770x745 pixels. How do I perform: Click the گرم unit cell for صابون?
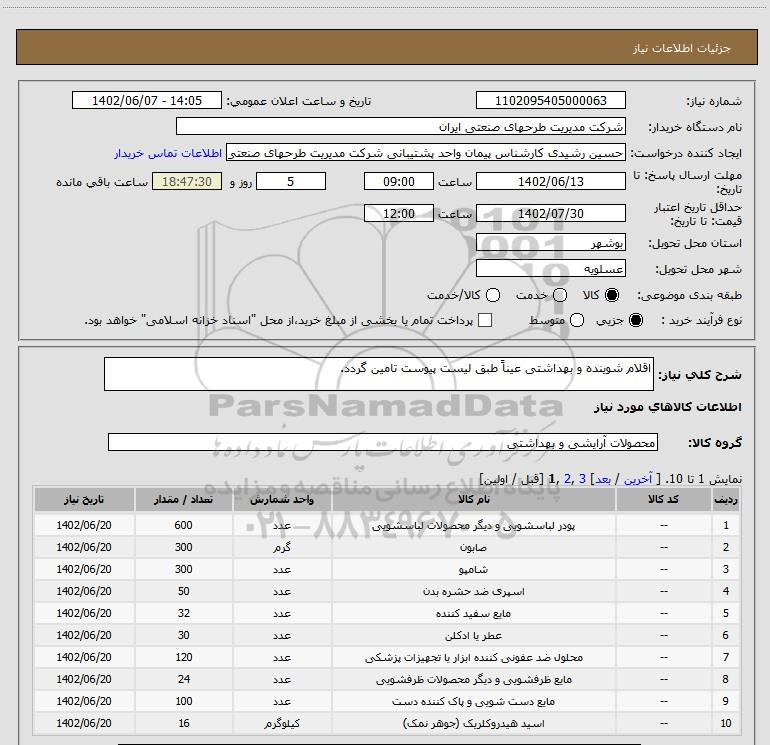282,547
